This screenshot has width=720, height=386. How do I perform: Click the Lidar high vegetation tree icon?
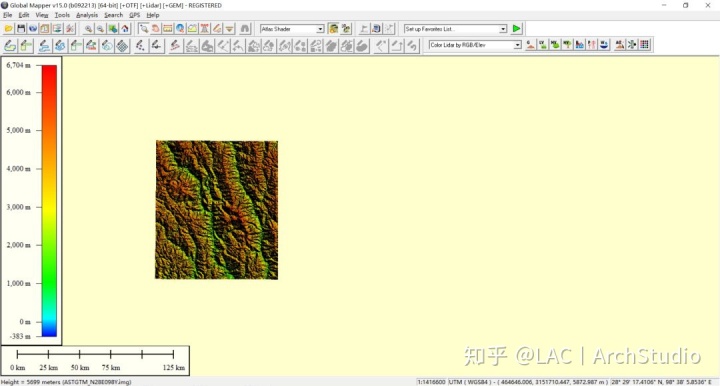(568, 45)
